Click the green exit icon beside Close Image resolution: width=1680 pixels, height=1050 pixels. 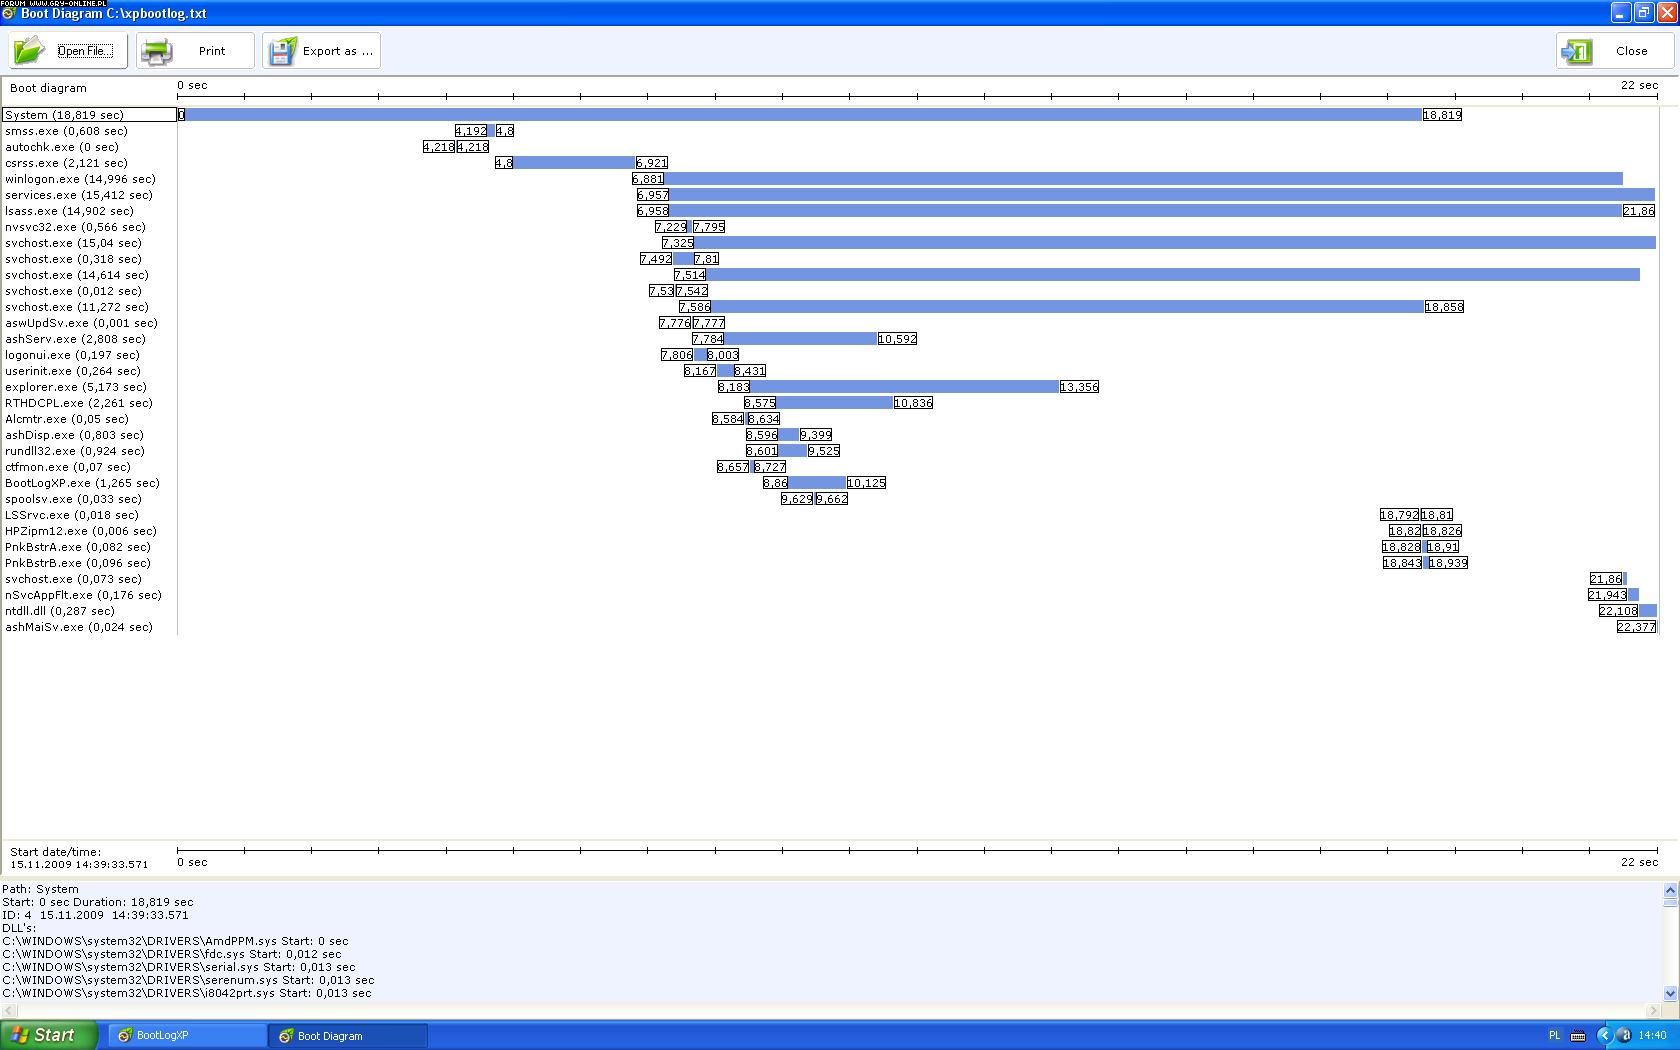pyautogui.click(x=1577, y=51)
